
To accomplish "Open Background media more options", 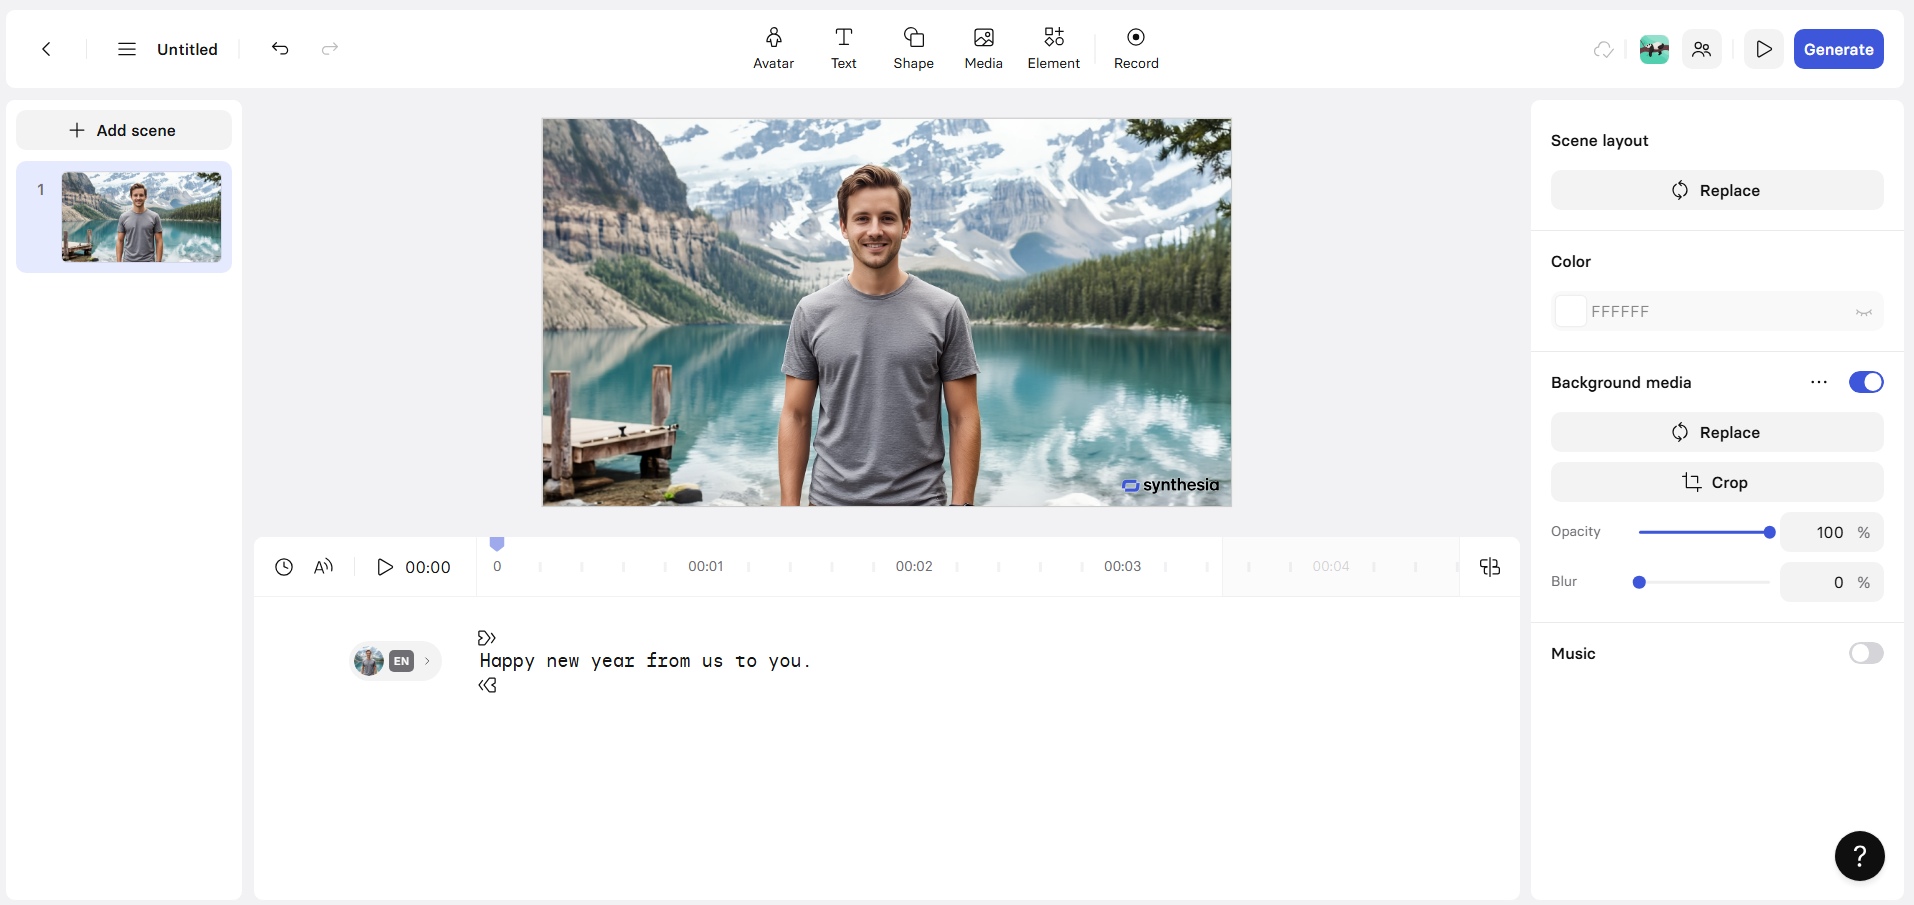I will click(1819, 382).
